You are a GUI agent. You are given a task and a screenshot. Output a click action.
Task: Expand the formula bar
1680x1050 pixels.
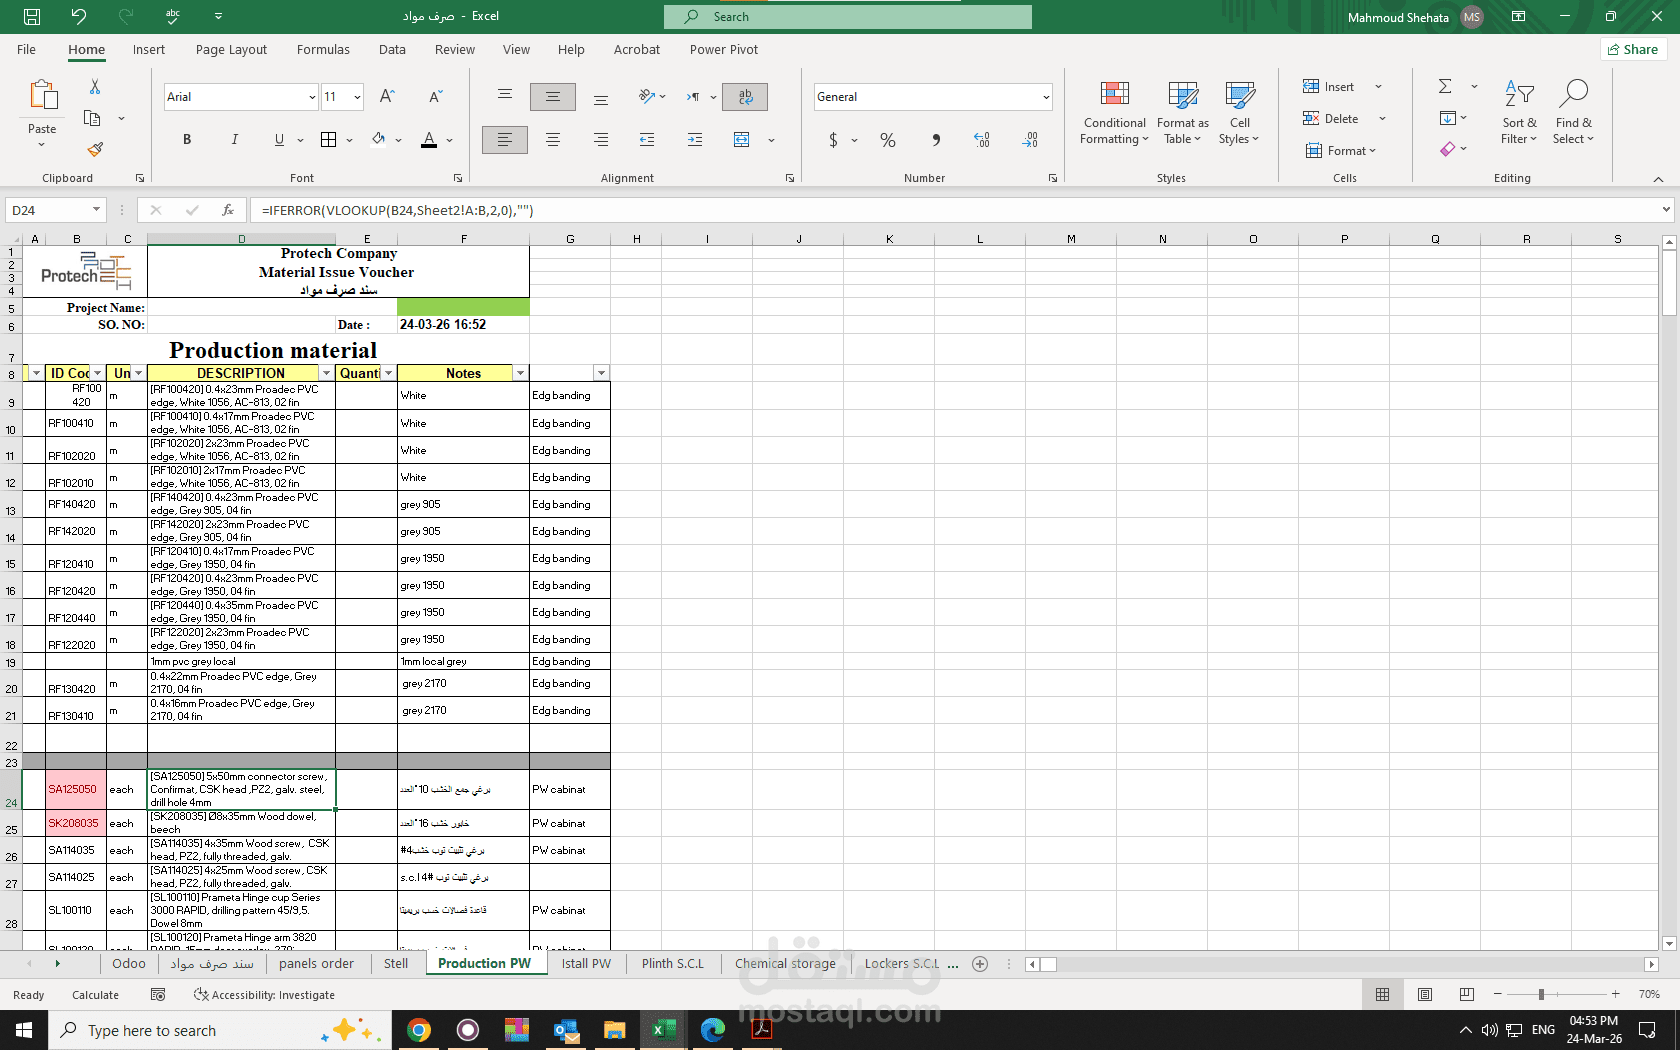point(1666,210)
